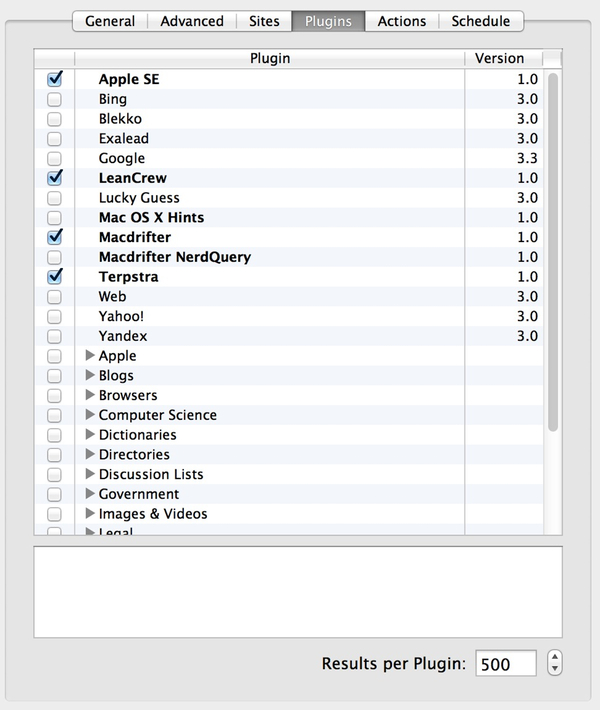Expand the Images & Videos group
This screenshot has width=600, height=710.
(90, 513)
